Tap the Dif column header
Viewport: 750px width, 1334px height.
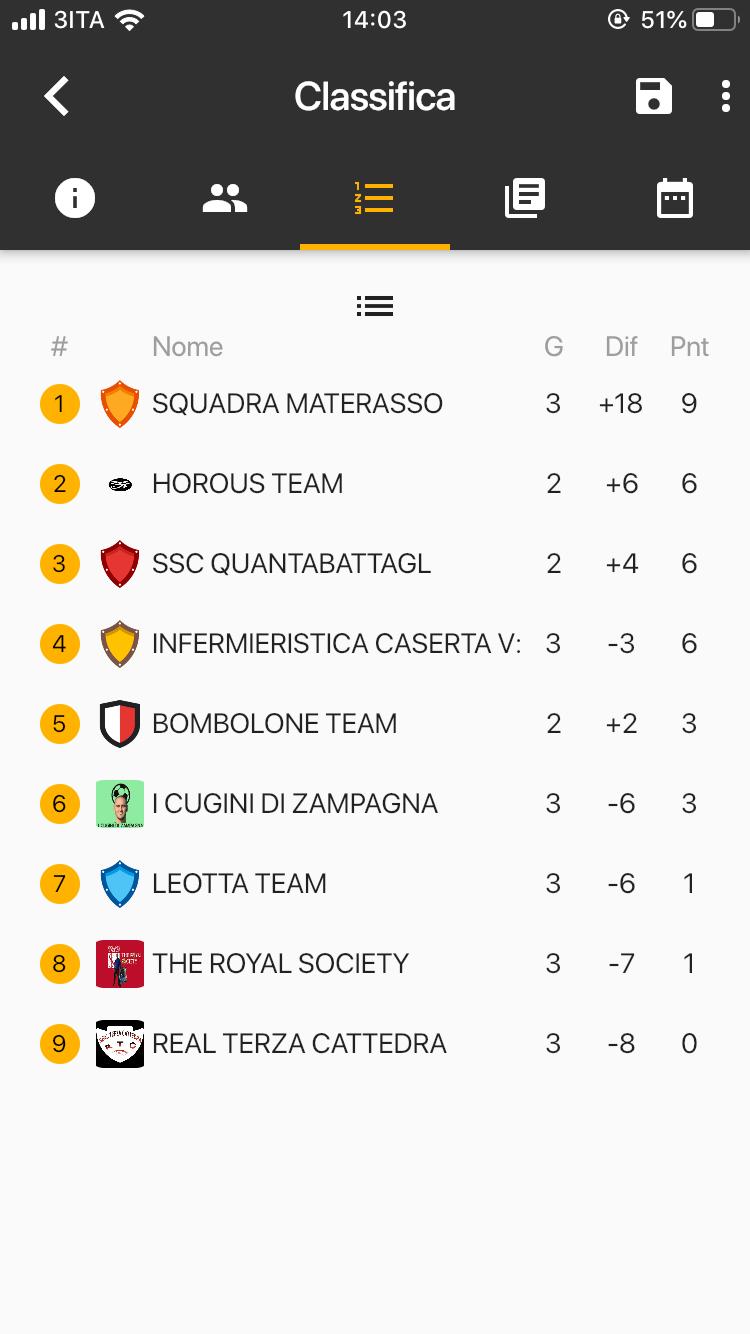point(621,347)
